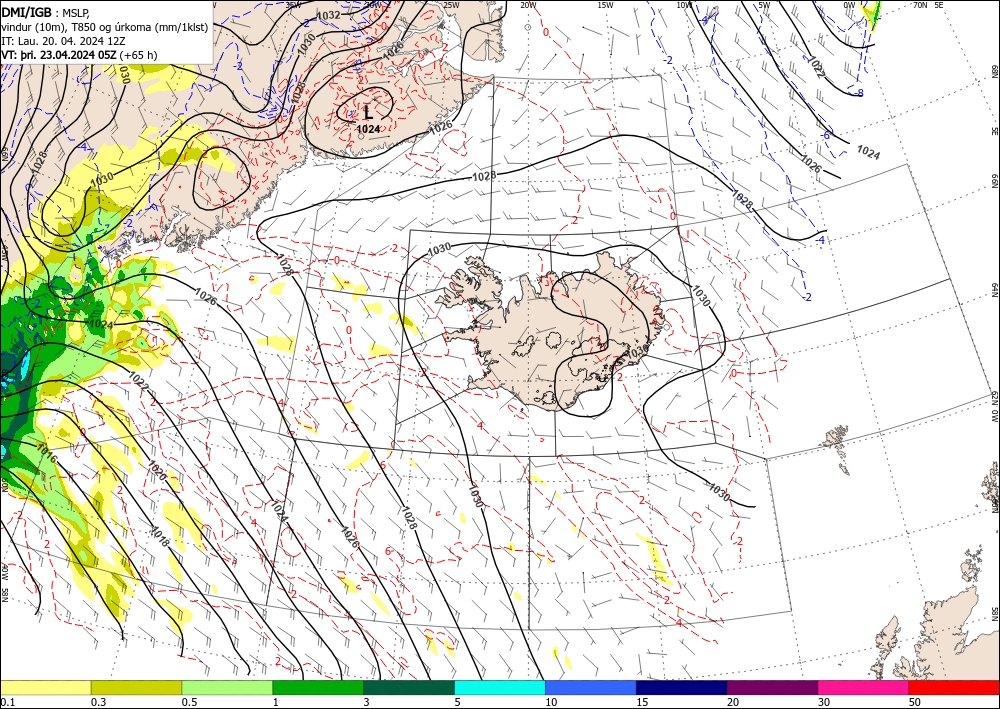Pick the blue 10–15 legend segment
Viewport: 1000px width, 709px height.
tap(591, 687)
